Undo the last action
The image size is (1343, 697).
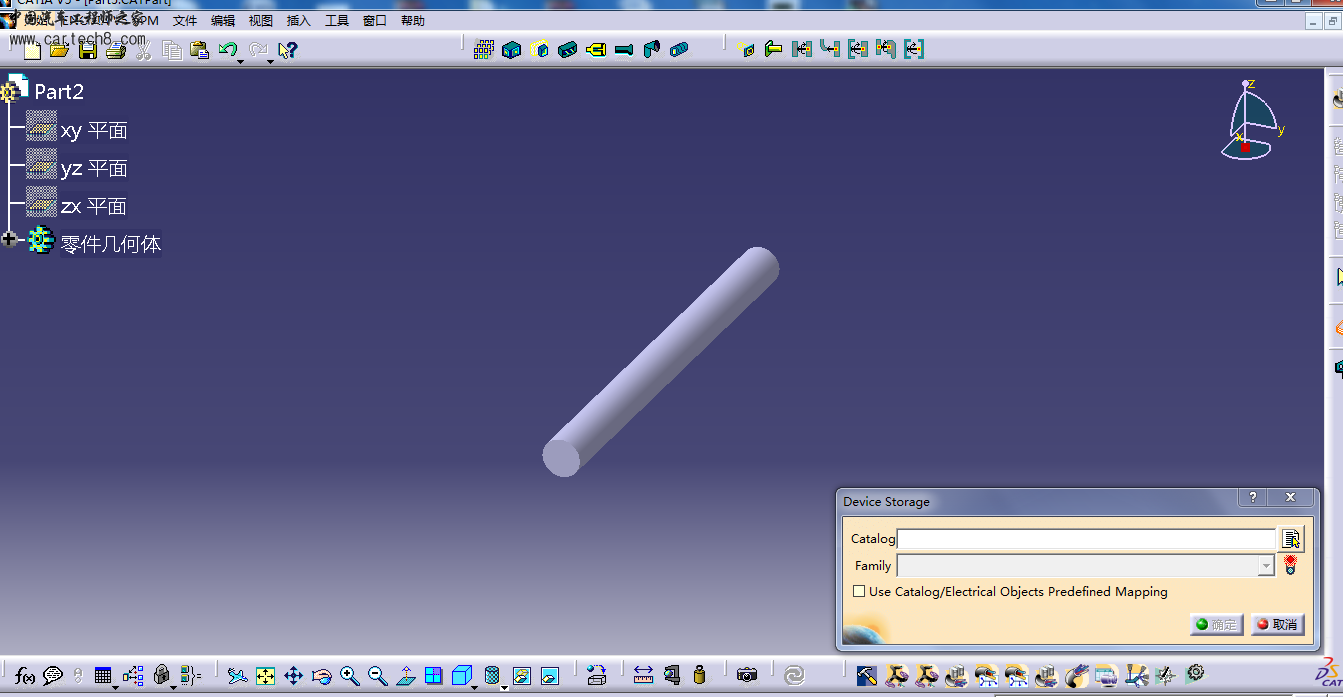point(227,49)
